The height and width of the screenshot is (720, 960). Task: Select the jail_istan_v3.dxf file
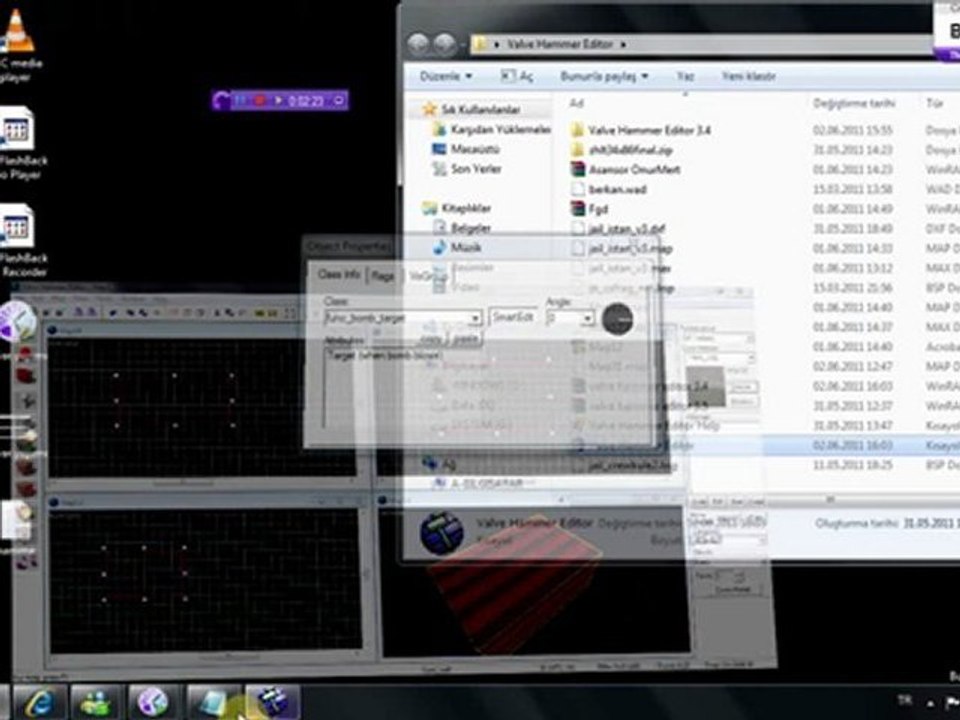pyautogui.click(x=618, y=228)
